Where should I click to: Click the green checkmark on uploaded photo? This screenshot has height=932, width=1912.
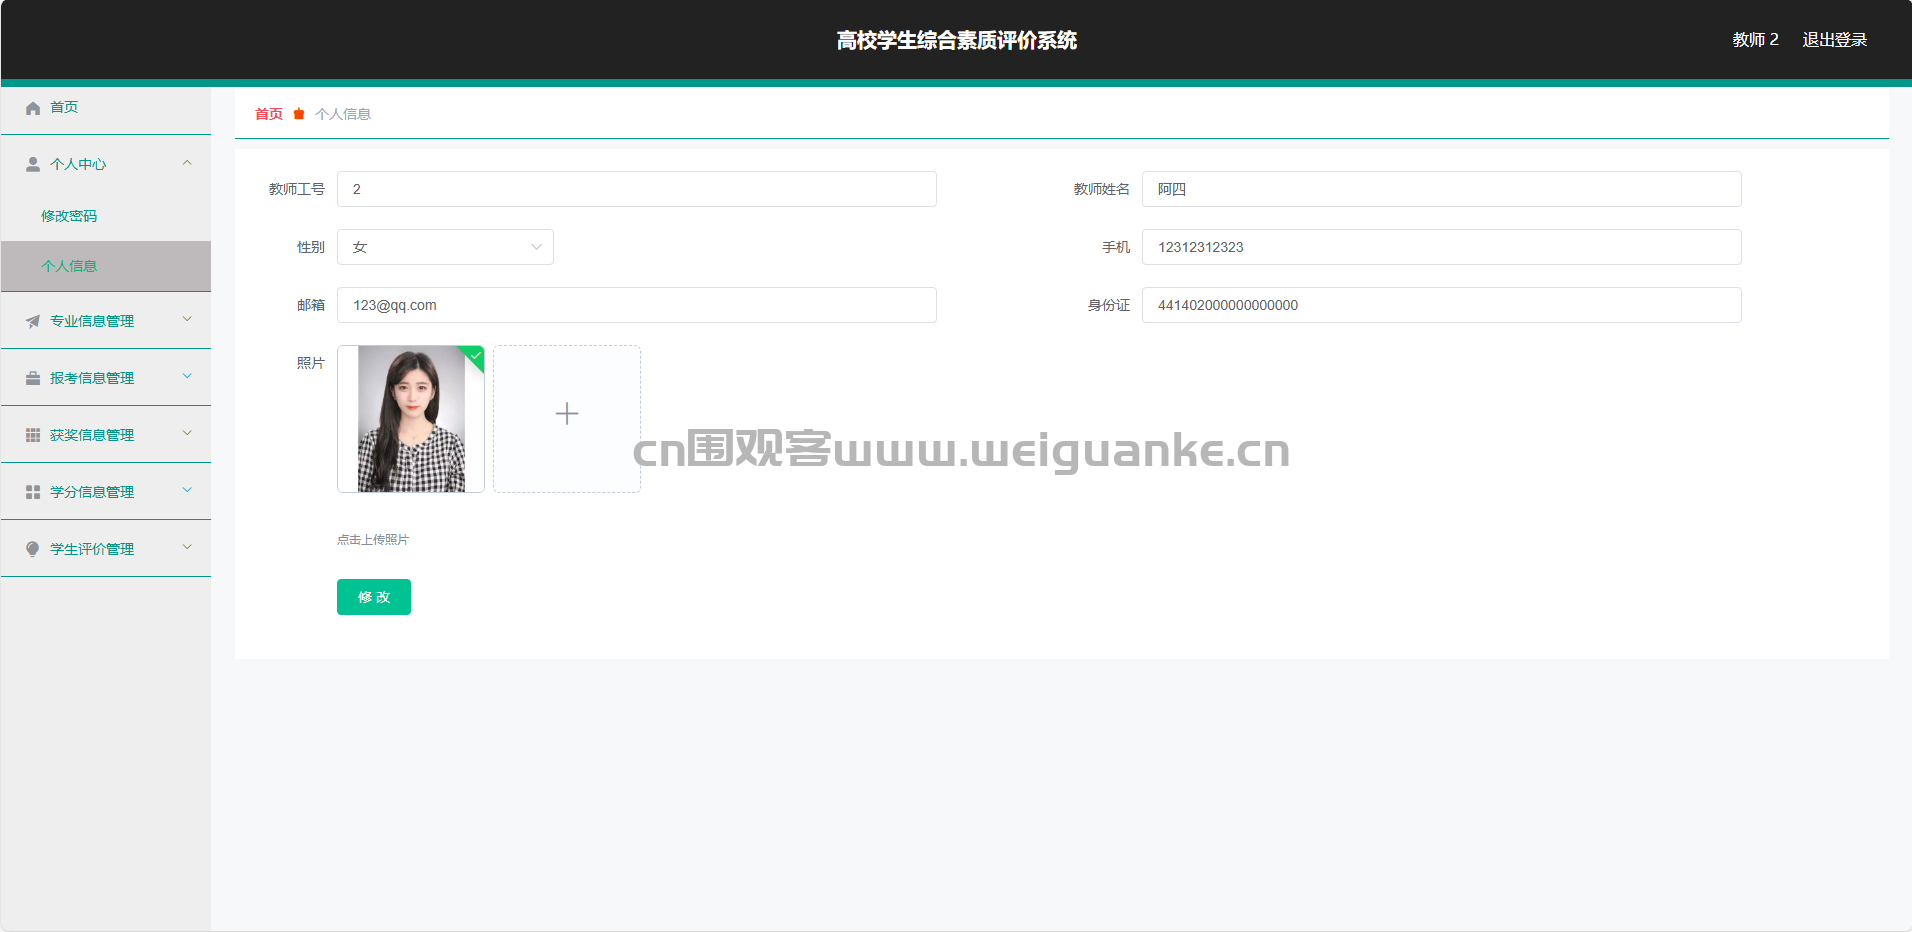click(475, 355)
